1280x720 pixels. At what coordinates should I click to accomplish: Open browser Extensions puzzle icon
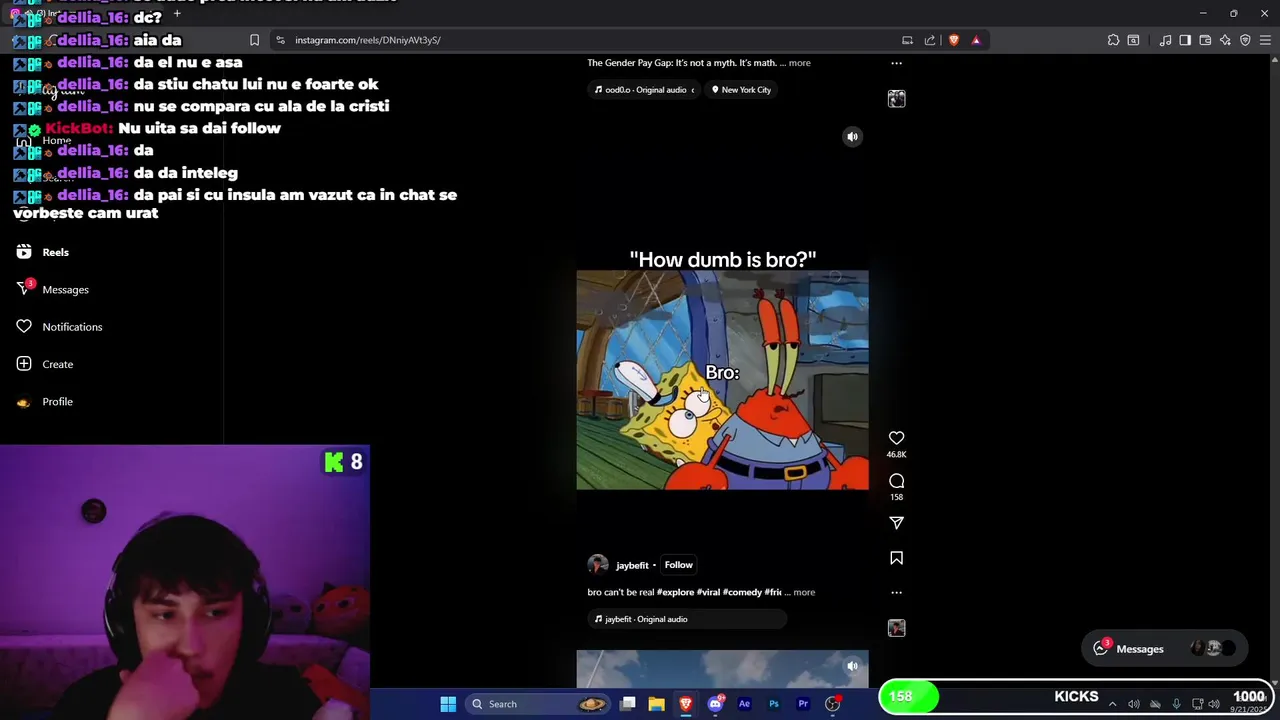pyautogui.click(x=1113, y=40)
